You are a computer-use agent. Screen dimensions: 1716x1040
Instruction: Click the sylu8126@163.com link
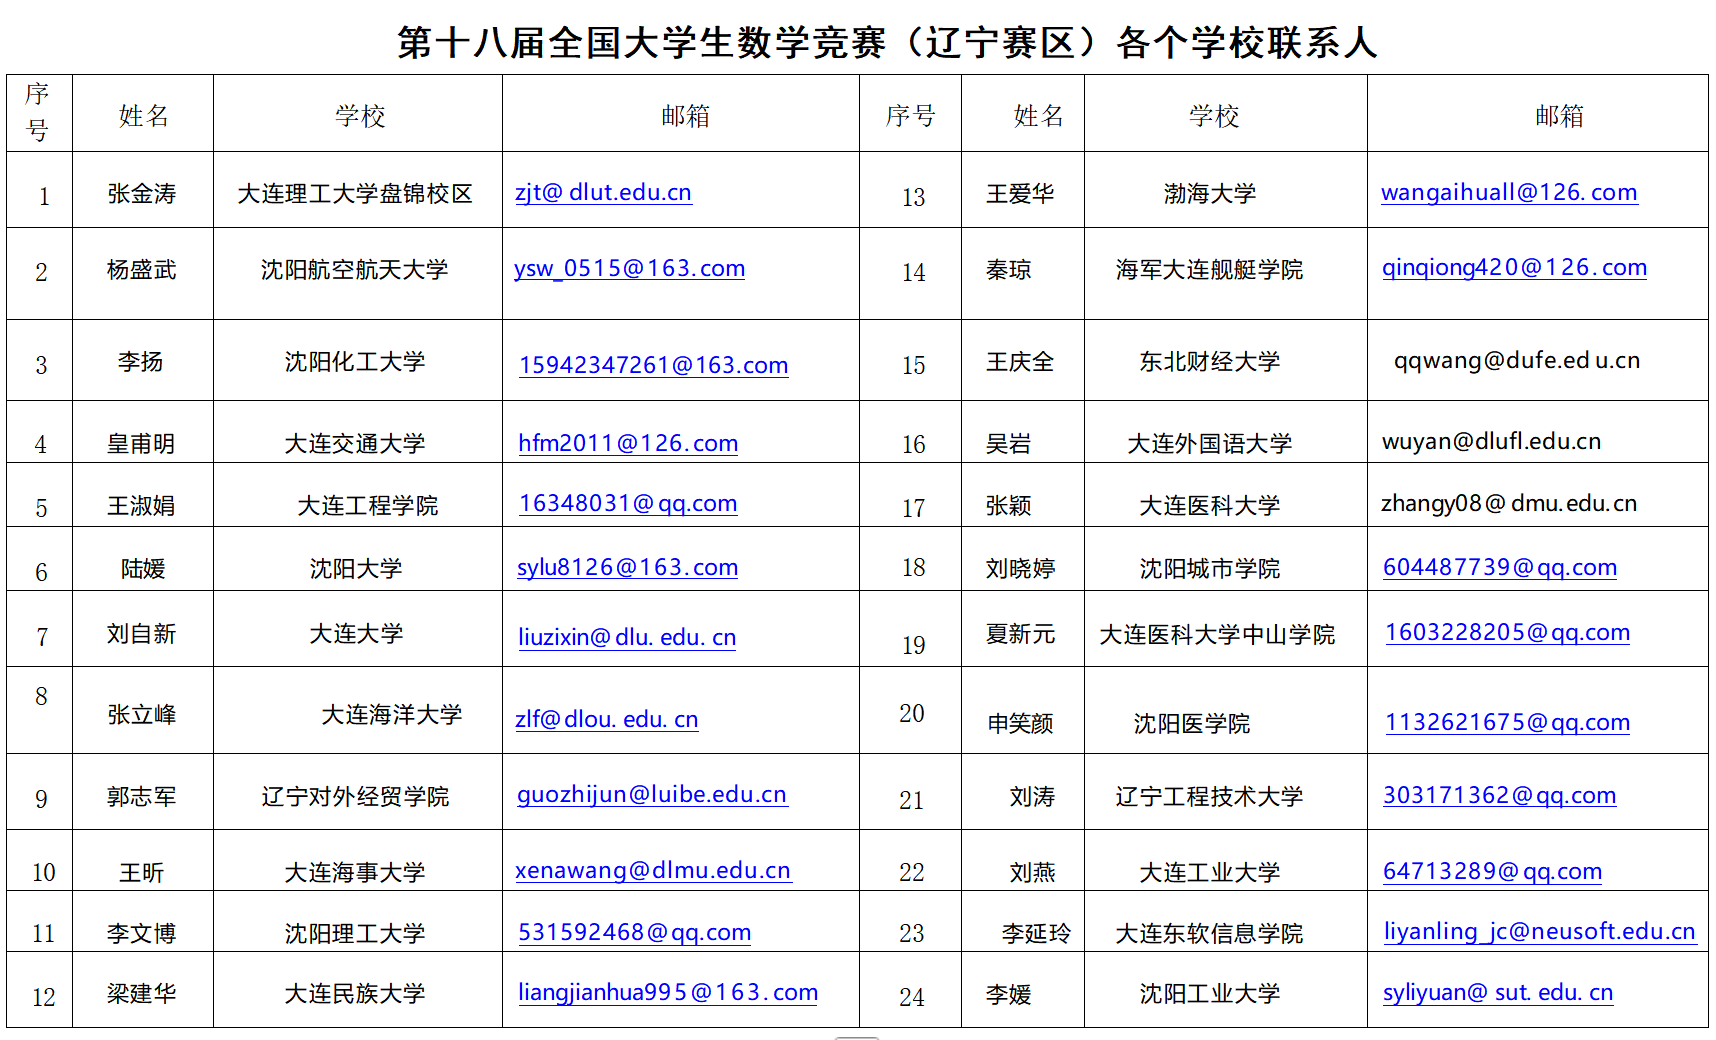pyautogui.click(x=627, y=567)
